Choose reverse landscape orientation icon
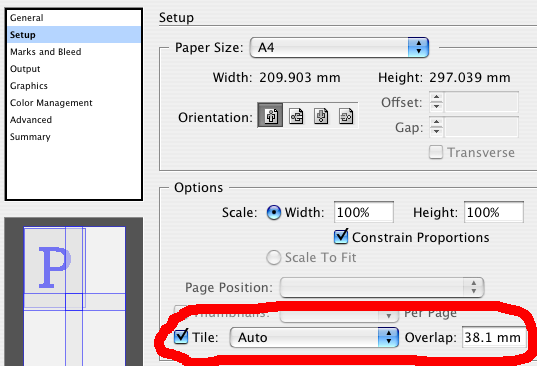Viewport: 537px width, 366px height. (346, 116)
